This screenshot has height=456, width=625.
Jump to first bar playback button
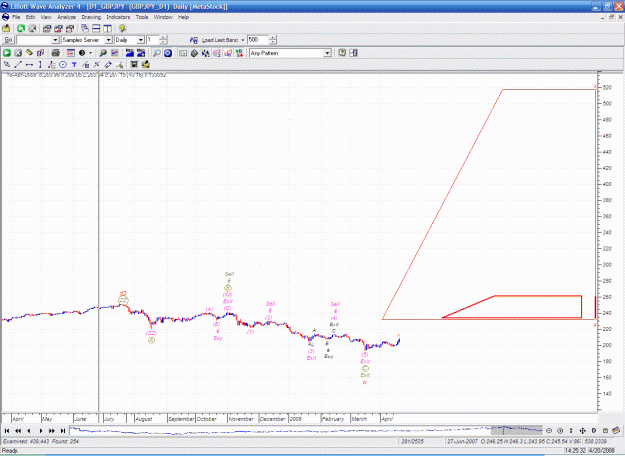[x=7, y=430]
